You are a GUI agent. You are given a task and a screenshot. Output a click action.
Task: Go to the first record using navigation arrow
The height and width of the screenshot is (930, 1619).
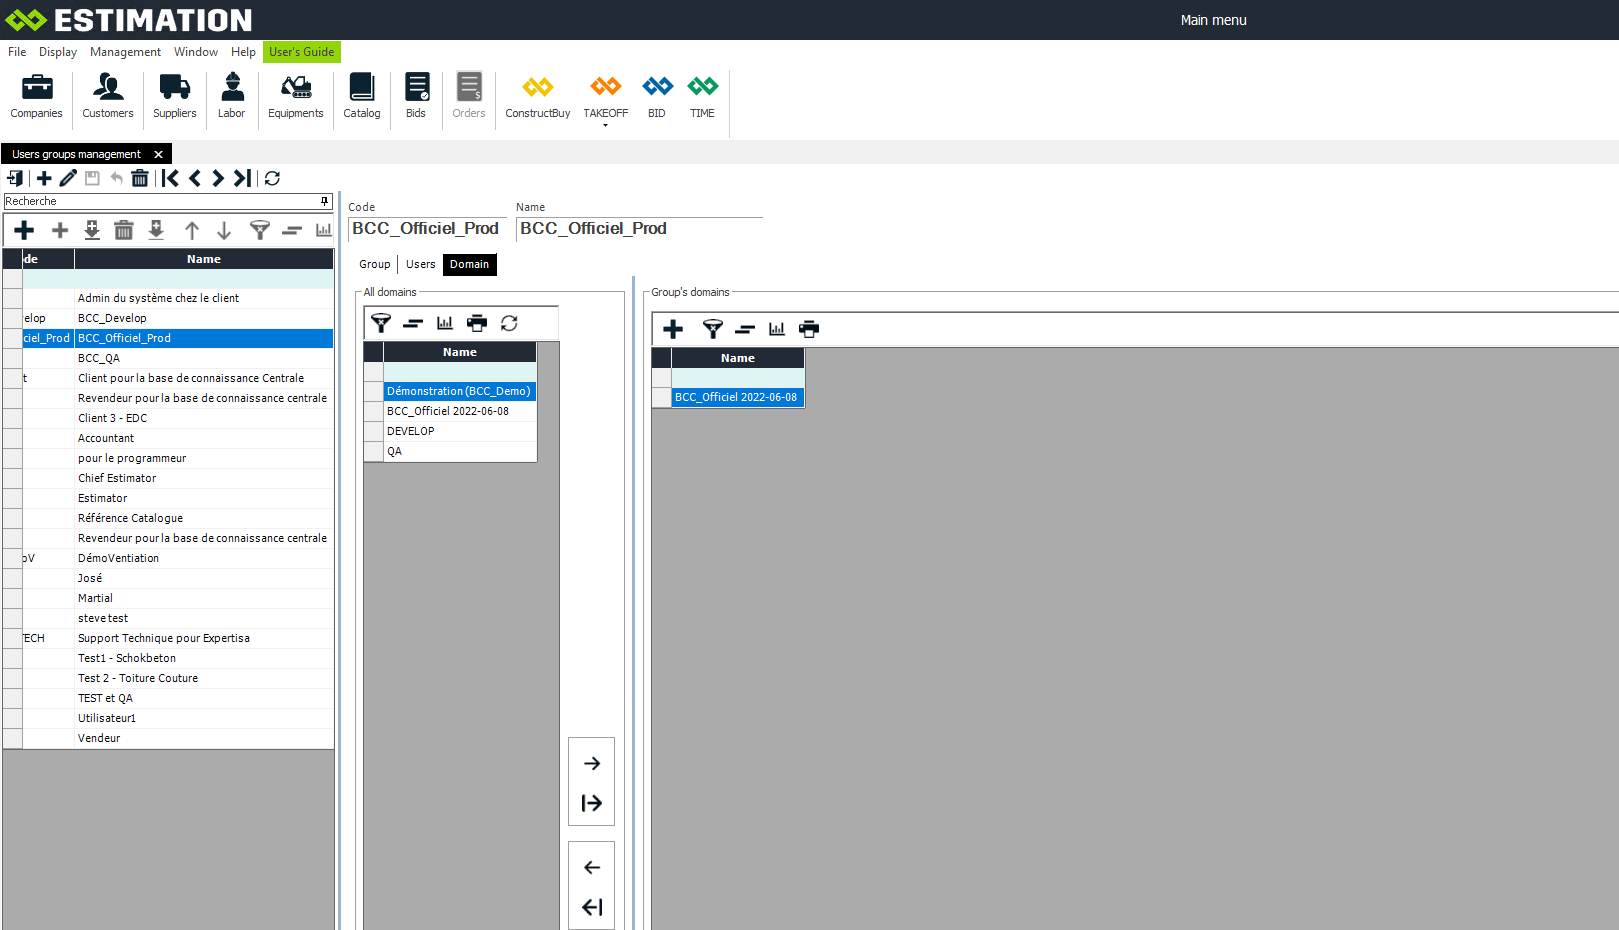[171, 178]
